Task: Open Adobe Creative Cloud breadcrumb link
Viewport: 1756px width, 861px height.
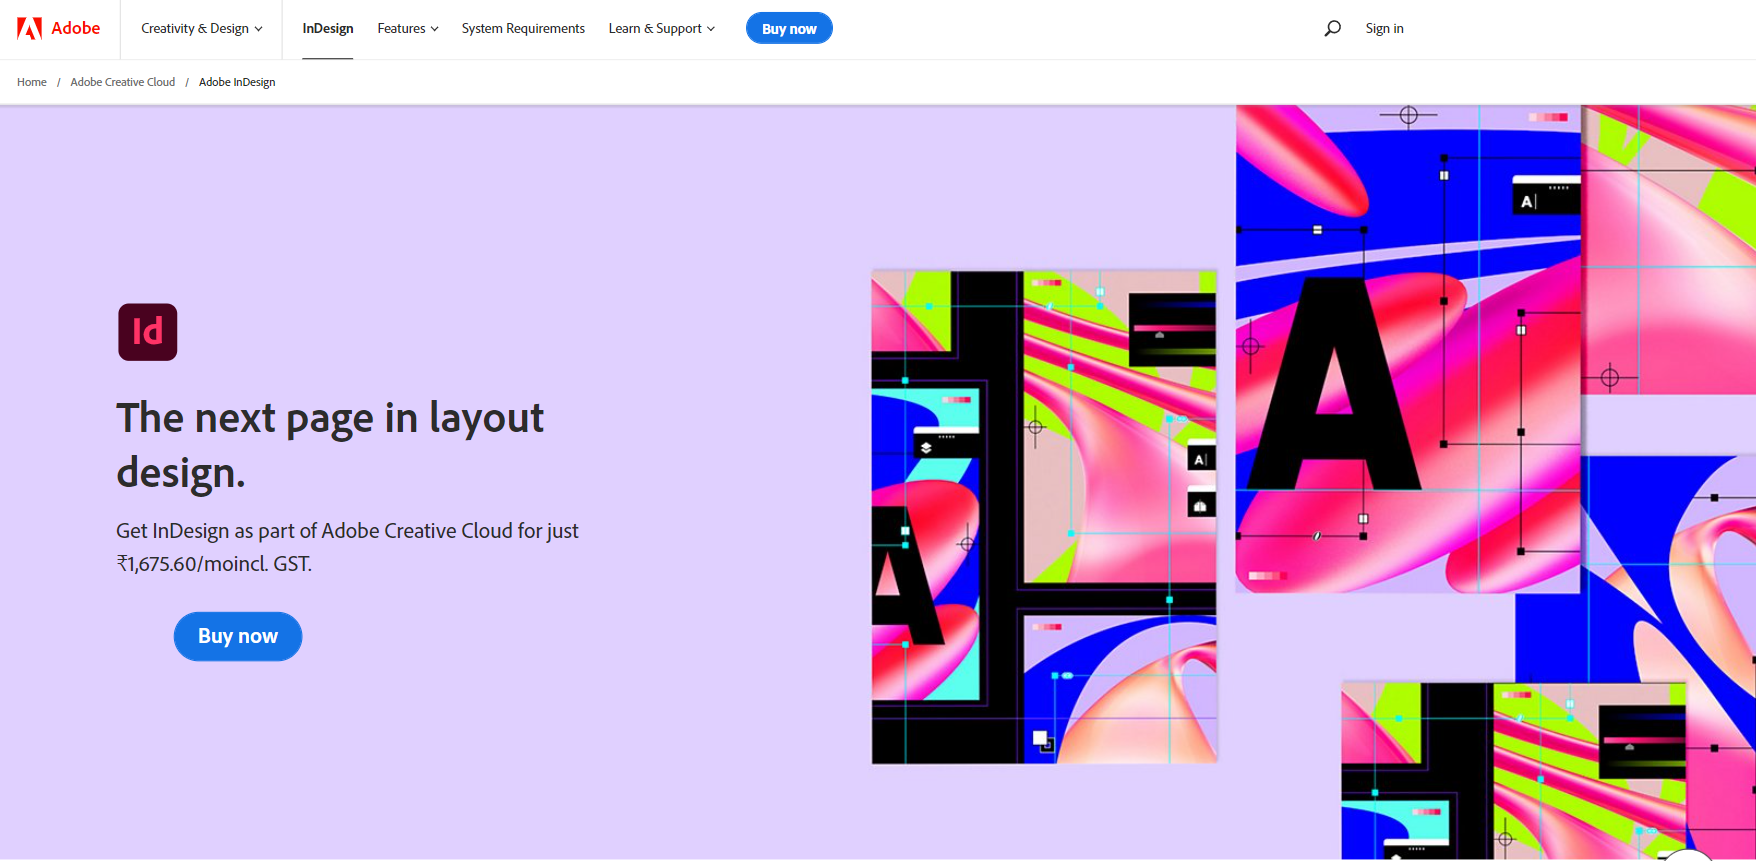Action: (123, 82)
